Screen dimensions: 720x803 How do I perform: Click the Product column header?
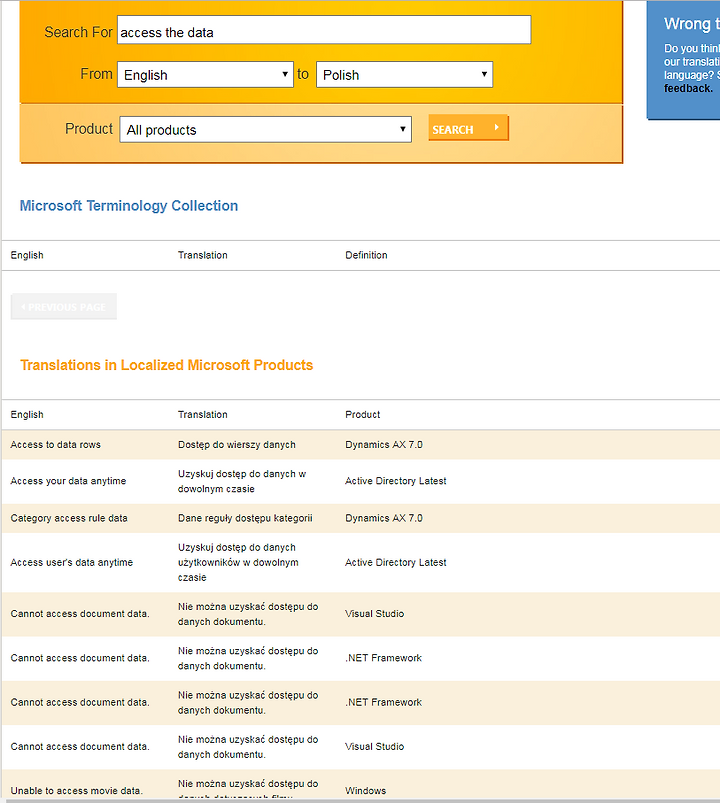point(363,414)
